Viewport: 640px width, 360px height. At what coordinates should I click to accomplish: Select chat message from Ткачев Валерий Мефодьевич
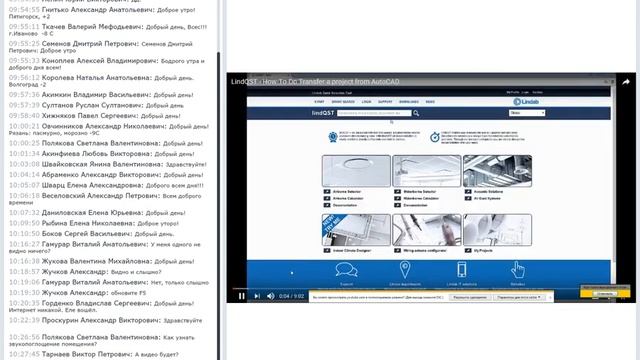tap(108, 30)
